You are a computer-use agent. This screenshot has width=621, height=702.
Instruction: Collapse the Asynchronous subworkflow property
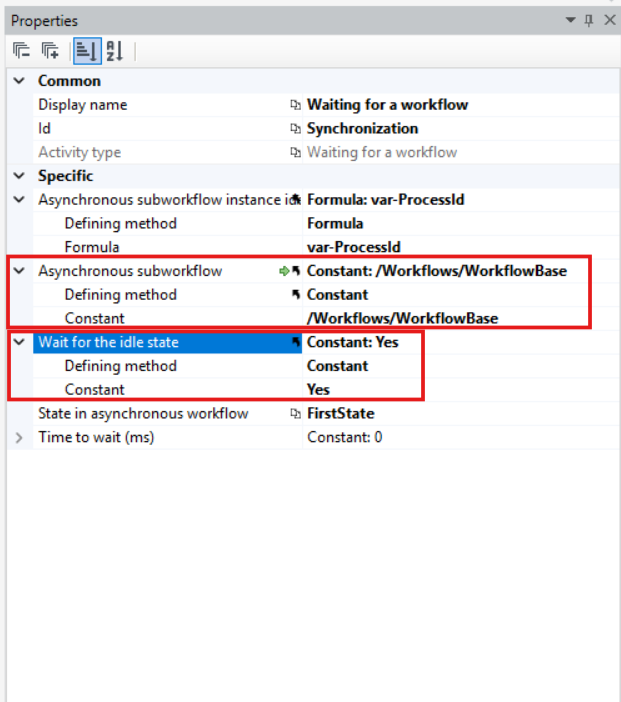click(19, 271)
